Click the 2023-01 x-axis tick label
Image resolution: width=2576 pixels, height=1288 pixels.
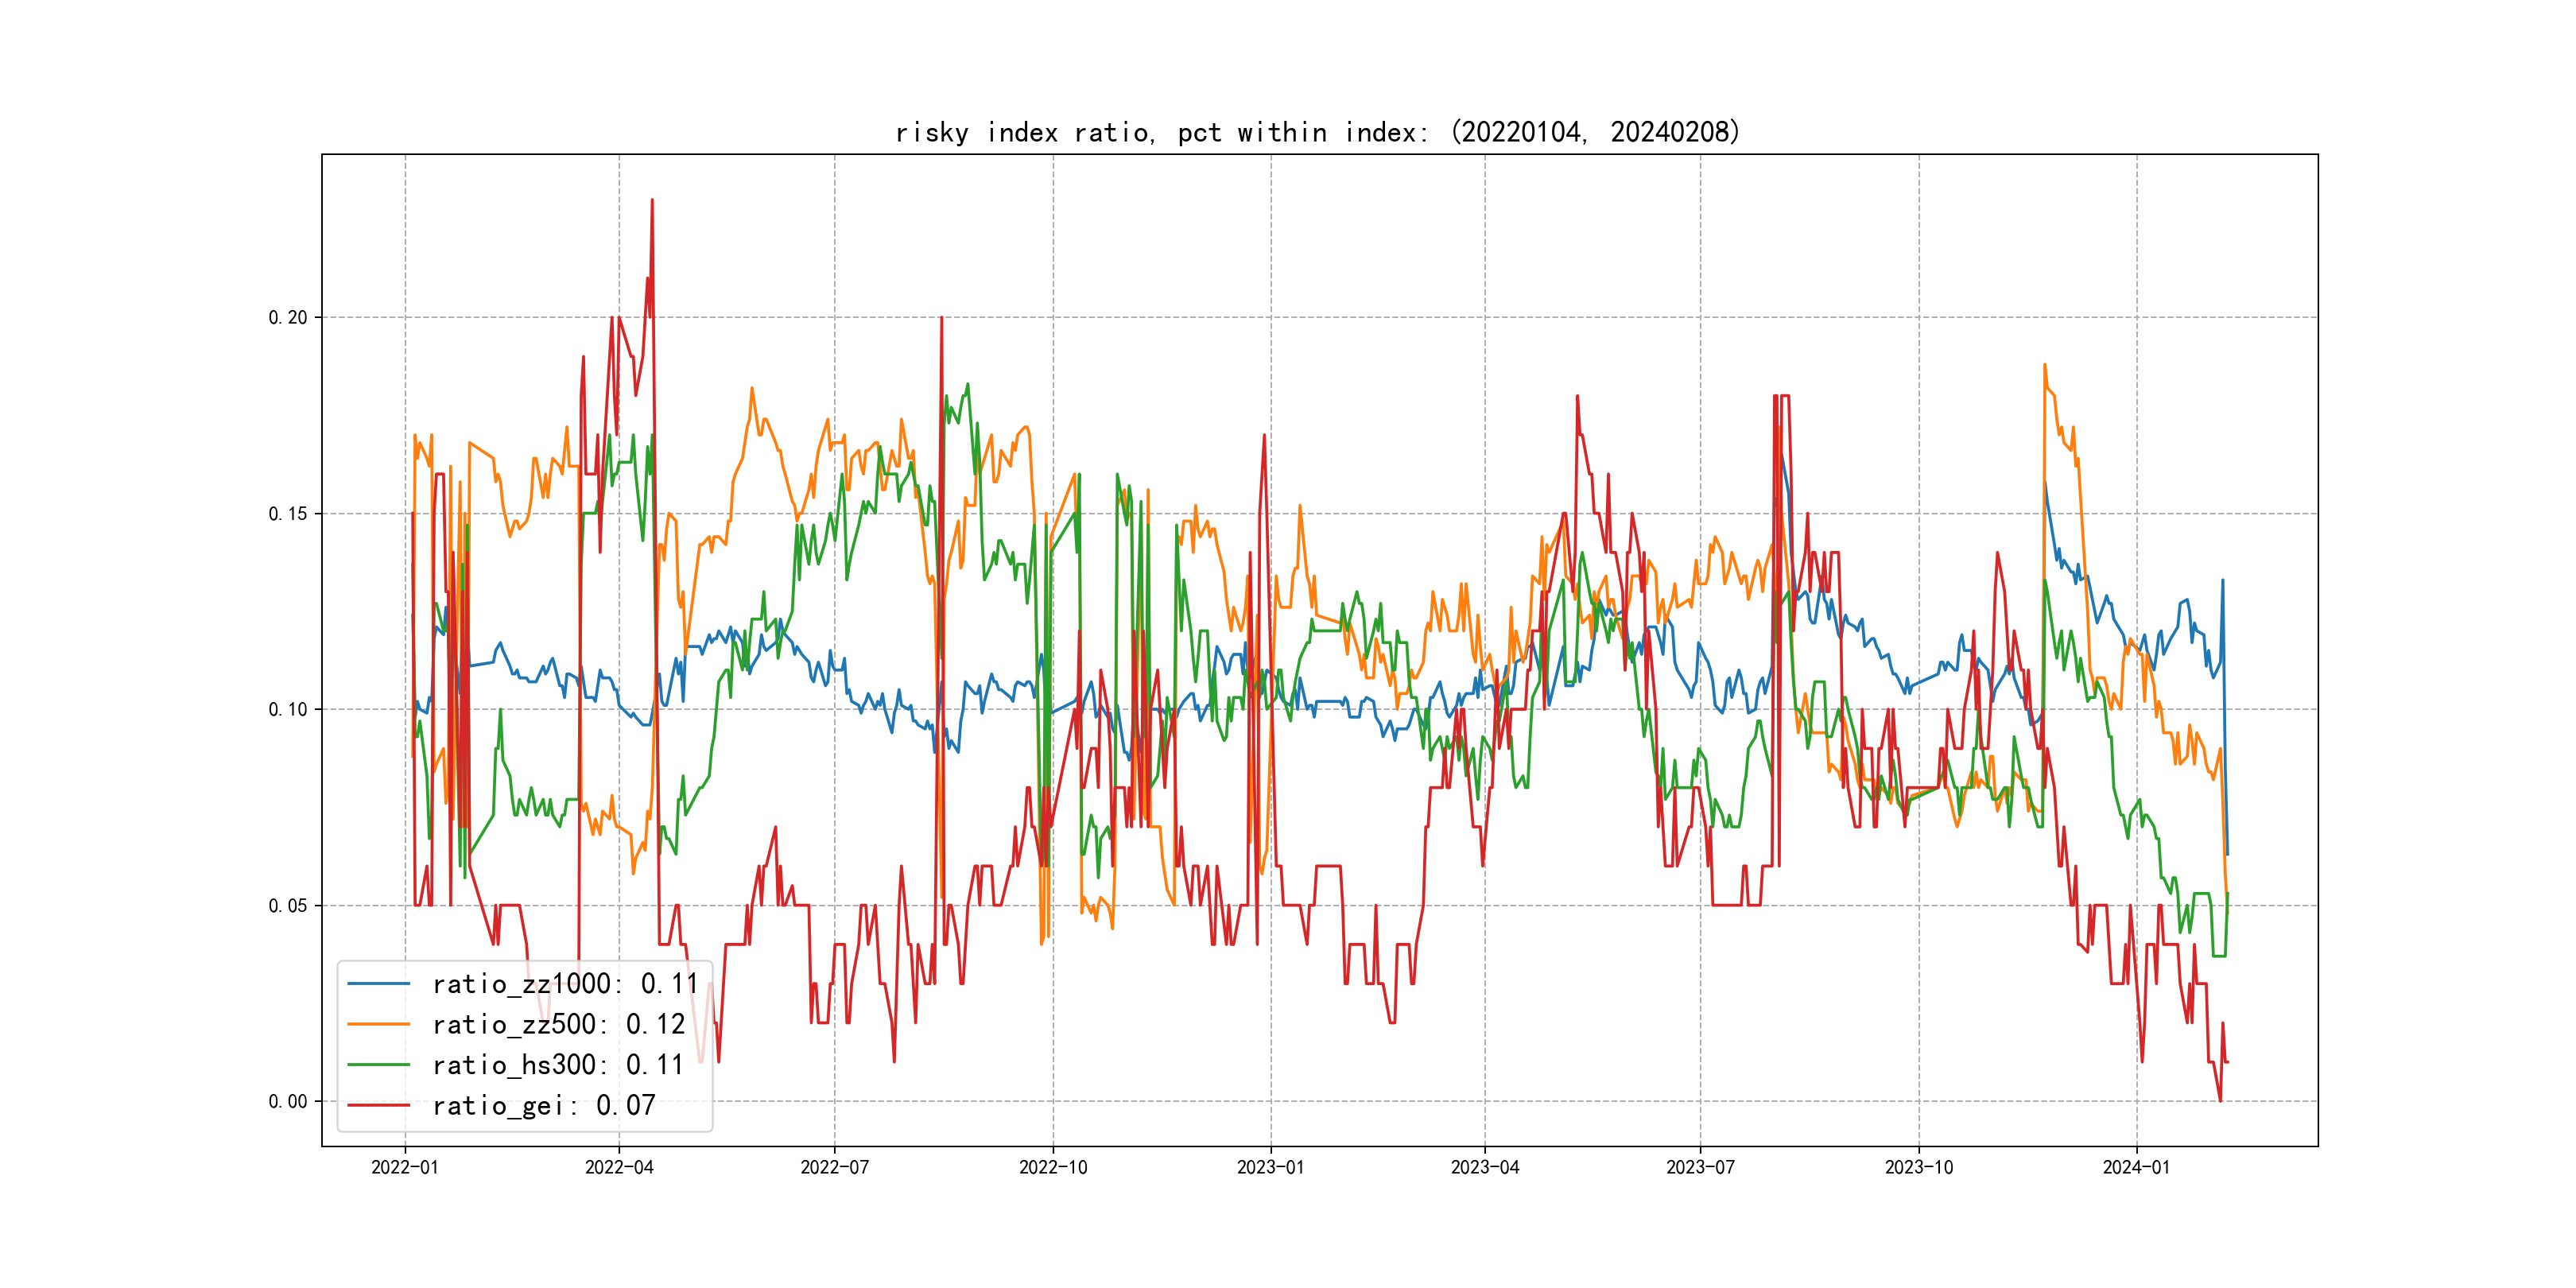click(x=1271, y=1167)
